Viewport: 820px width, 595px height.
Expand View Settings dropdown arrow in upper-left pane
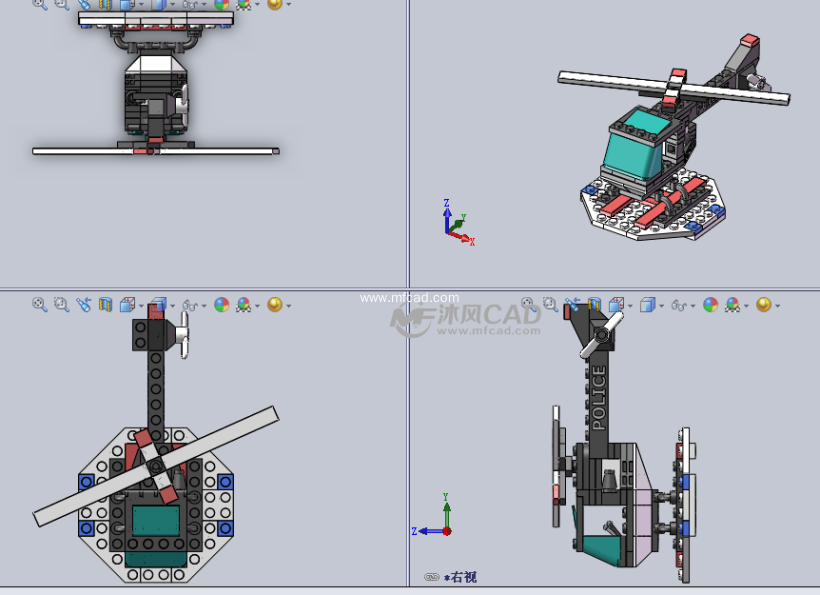pyautogui.click(x=289, y=5)
